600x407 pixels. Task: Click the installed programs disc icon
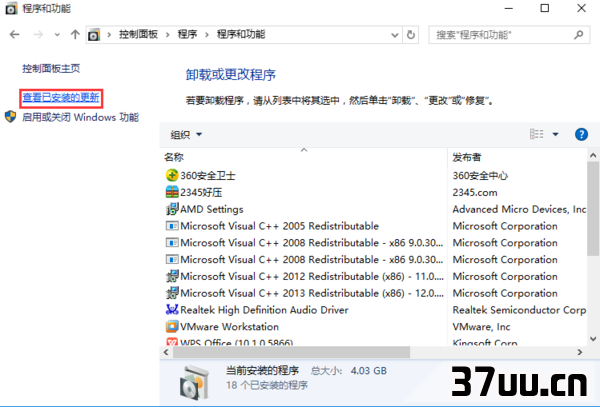tap(194, 382)
